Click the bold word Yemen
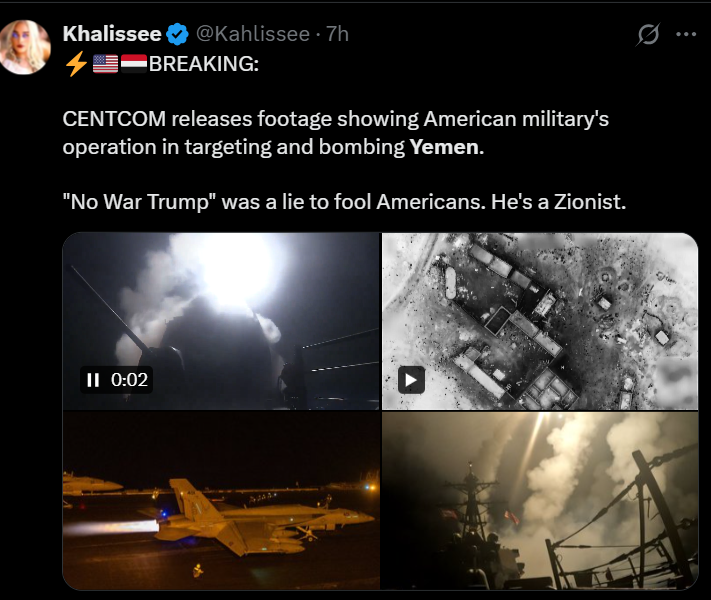The width and height of the screenshot is (711, 600). pos(446,146)
